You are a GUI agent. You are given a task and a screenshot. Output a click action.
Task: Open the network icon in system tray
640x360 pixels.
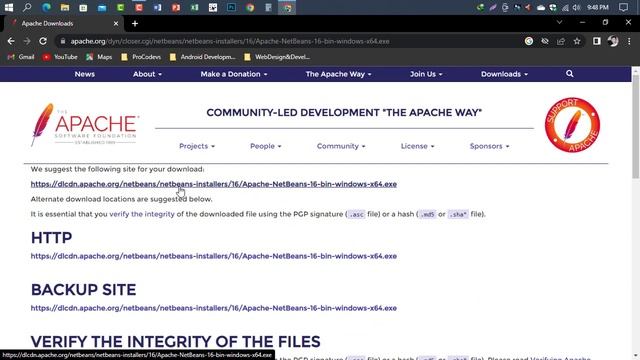565,7
